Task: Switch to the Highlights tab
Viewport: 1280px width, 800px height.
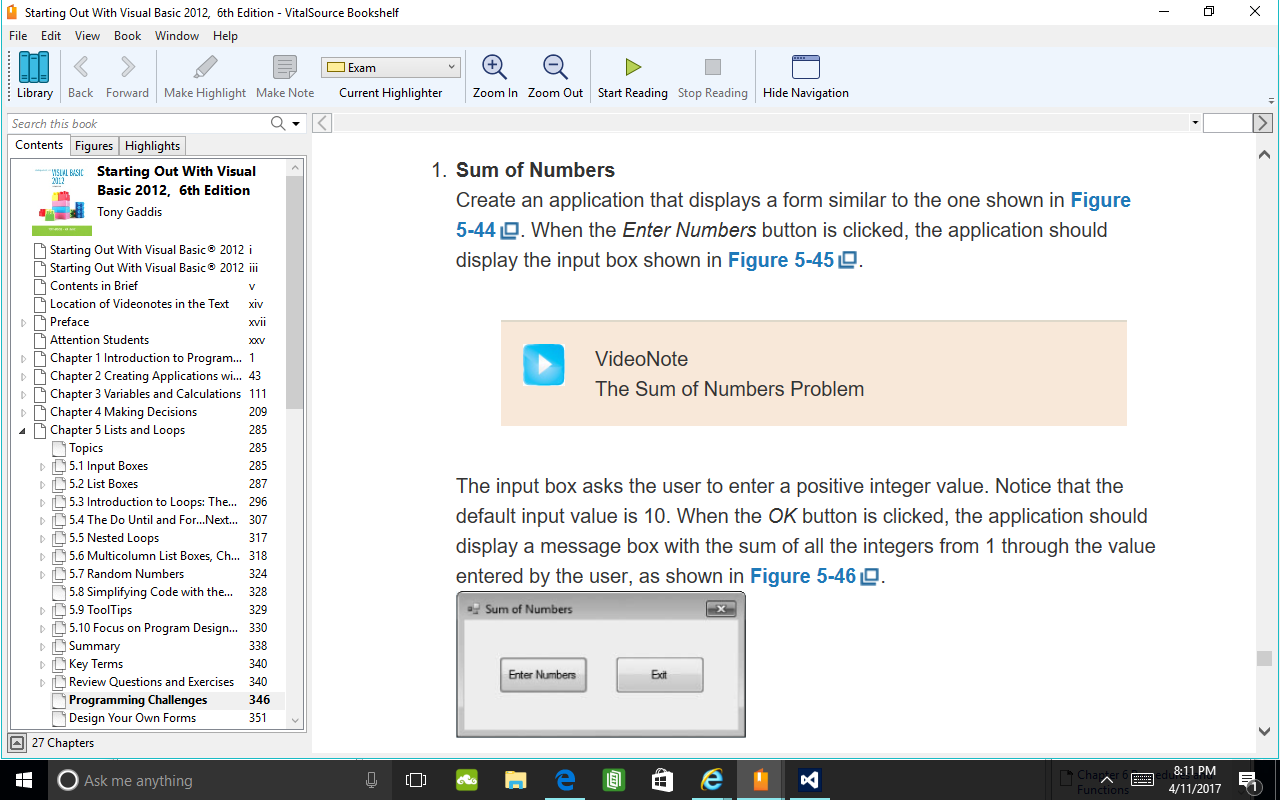Action: pos(153,146)
